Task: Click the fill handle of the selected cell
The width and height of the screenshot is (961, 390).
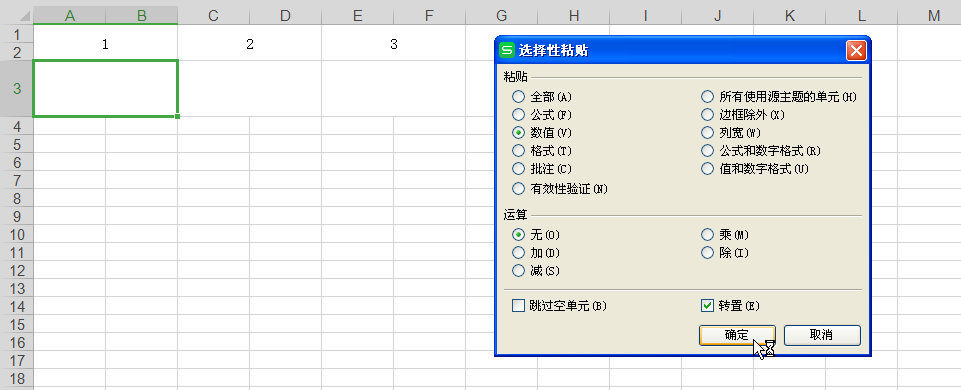Action: (x=177, y=116)
